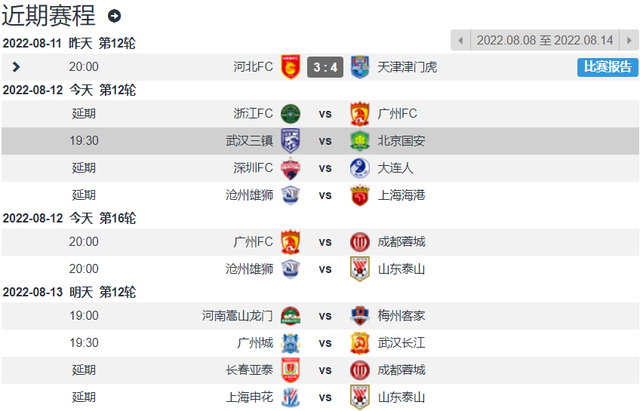Screen dimensions: 640x411
Task: Click the 大连人 blue round crest
Action: pos(360,168)
